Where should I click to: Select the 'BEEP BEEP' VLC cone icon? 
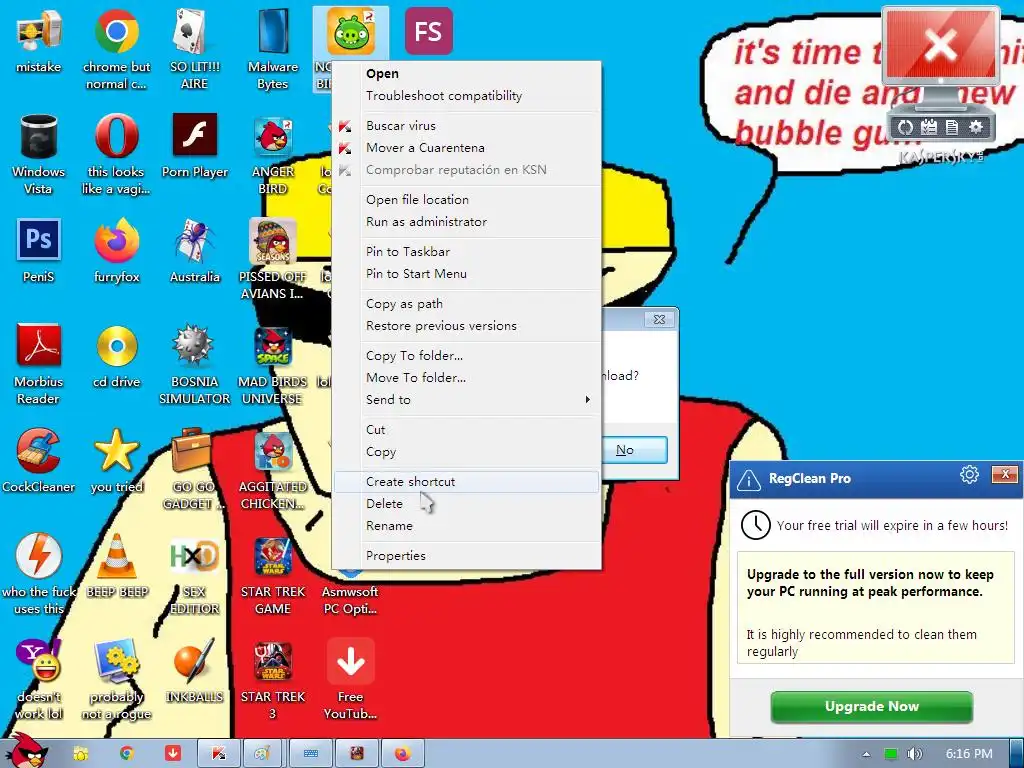[x=116, y=566]
